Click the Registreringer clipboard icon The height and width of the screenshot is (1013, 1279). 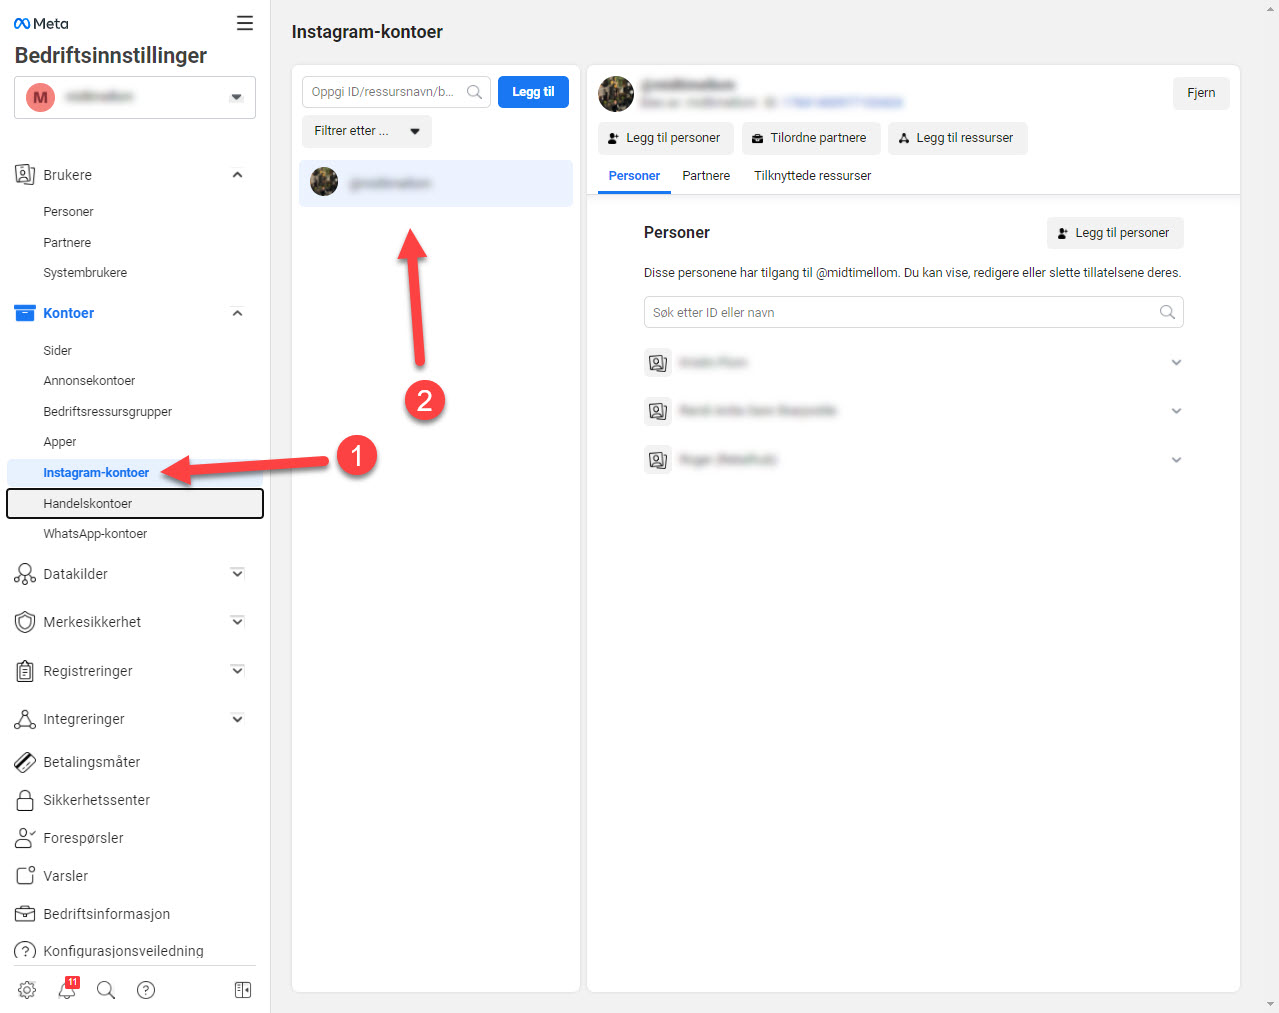coord(25,671)
